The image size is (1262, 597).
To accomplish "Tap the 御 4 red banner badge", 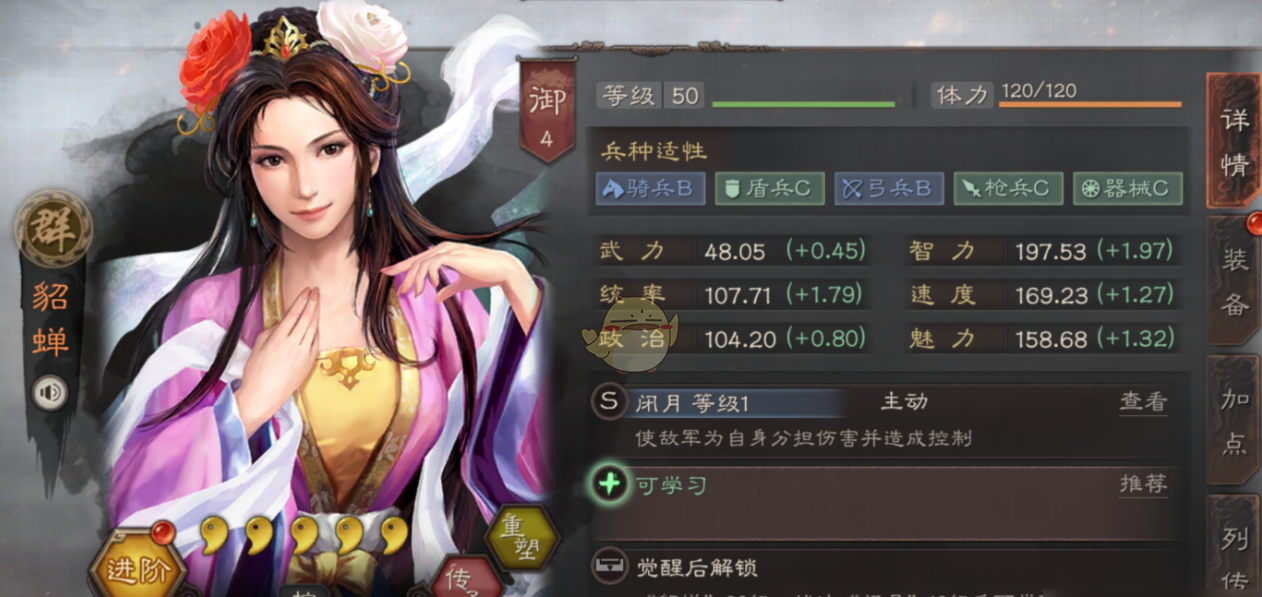I will point(547,109).
